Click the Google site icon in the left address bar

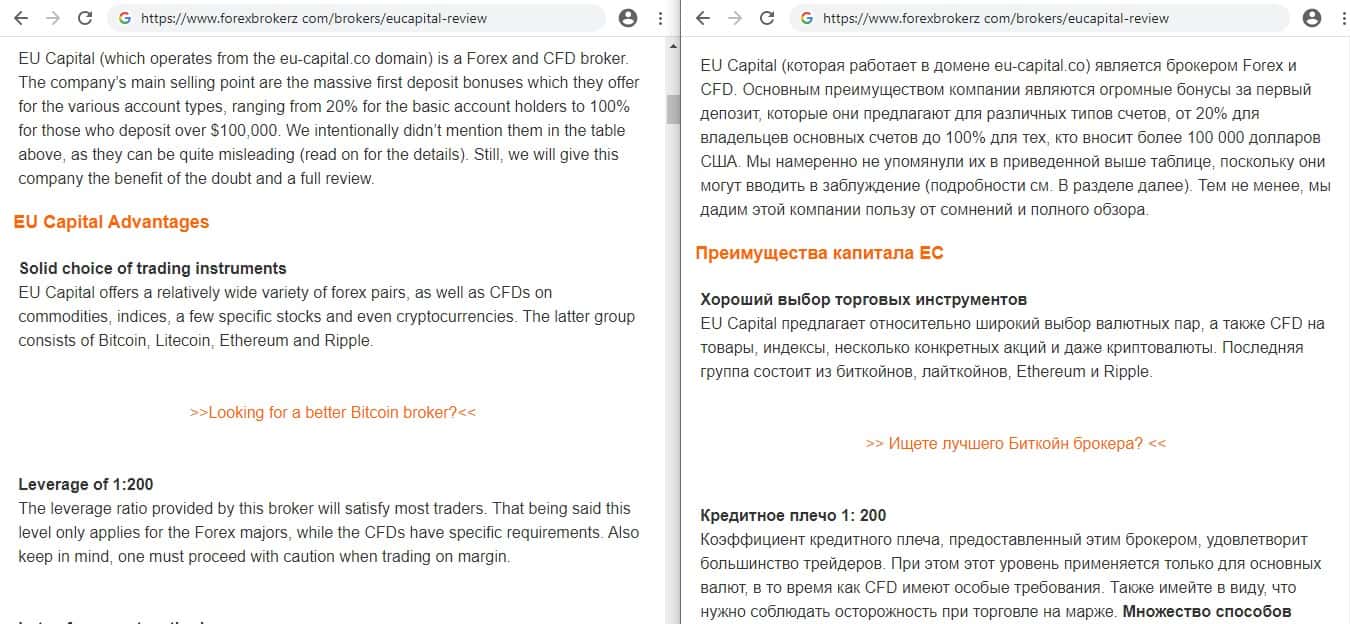tap(125, 18)
